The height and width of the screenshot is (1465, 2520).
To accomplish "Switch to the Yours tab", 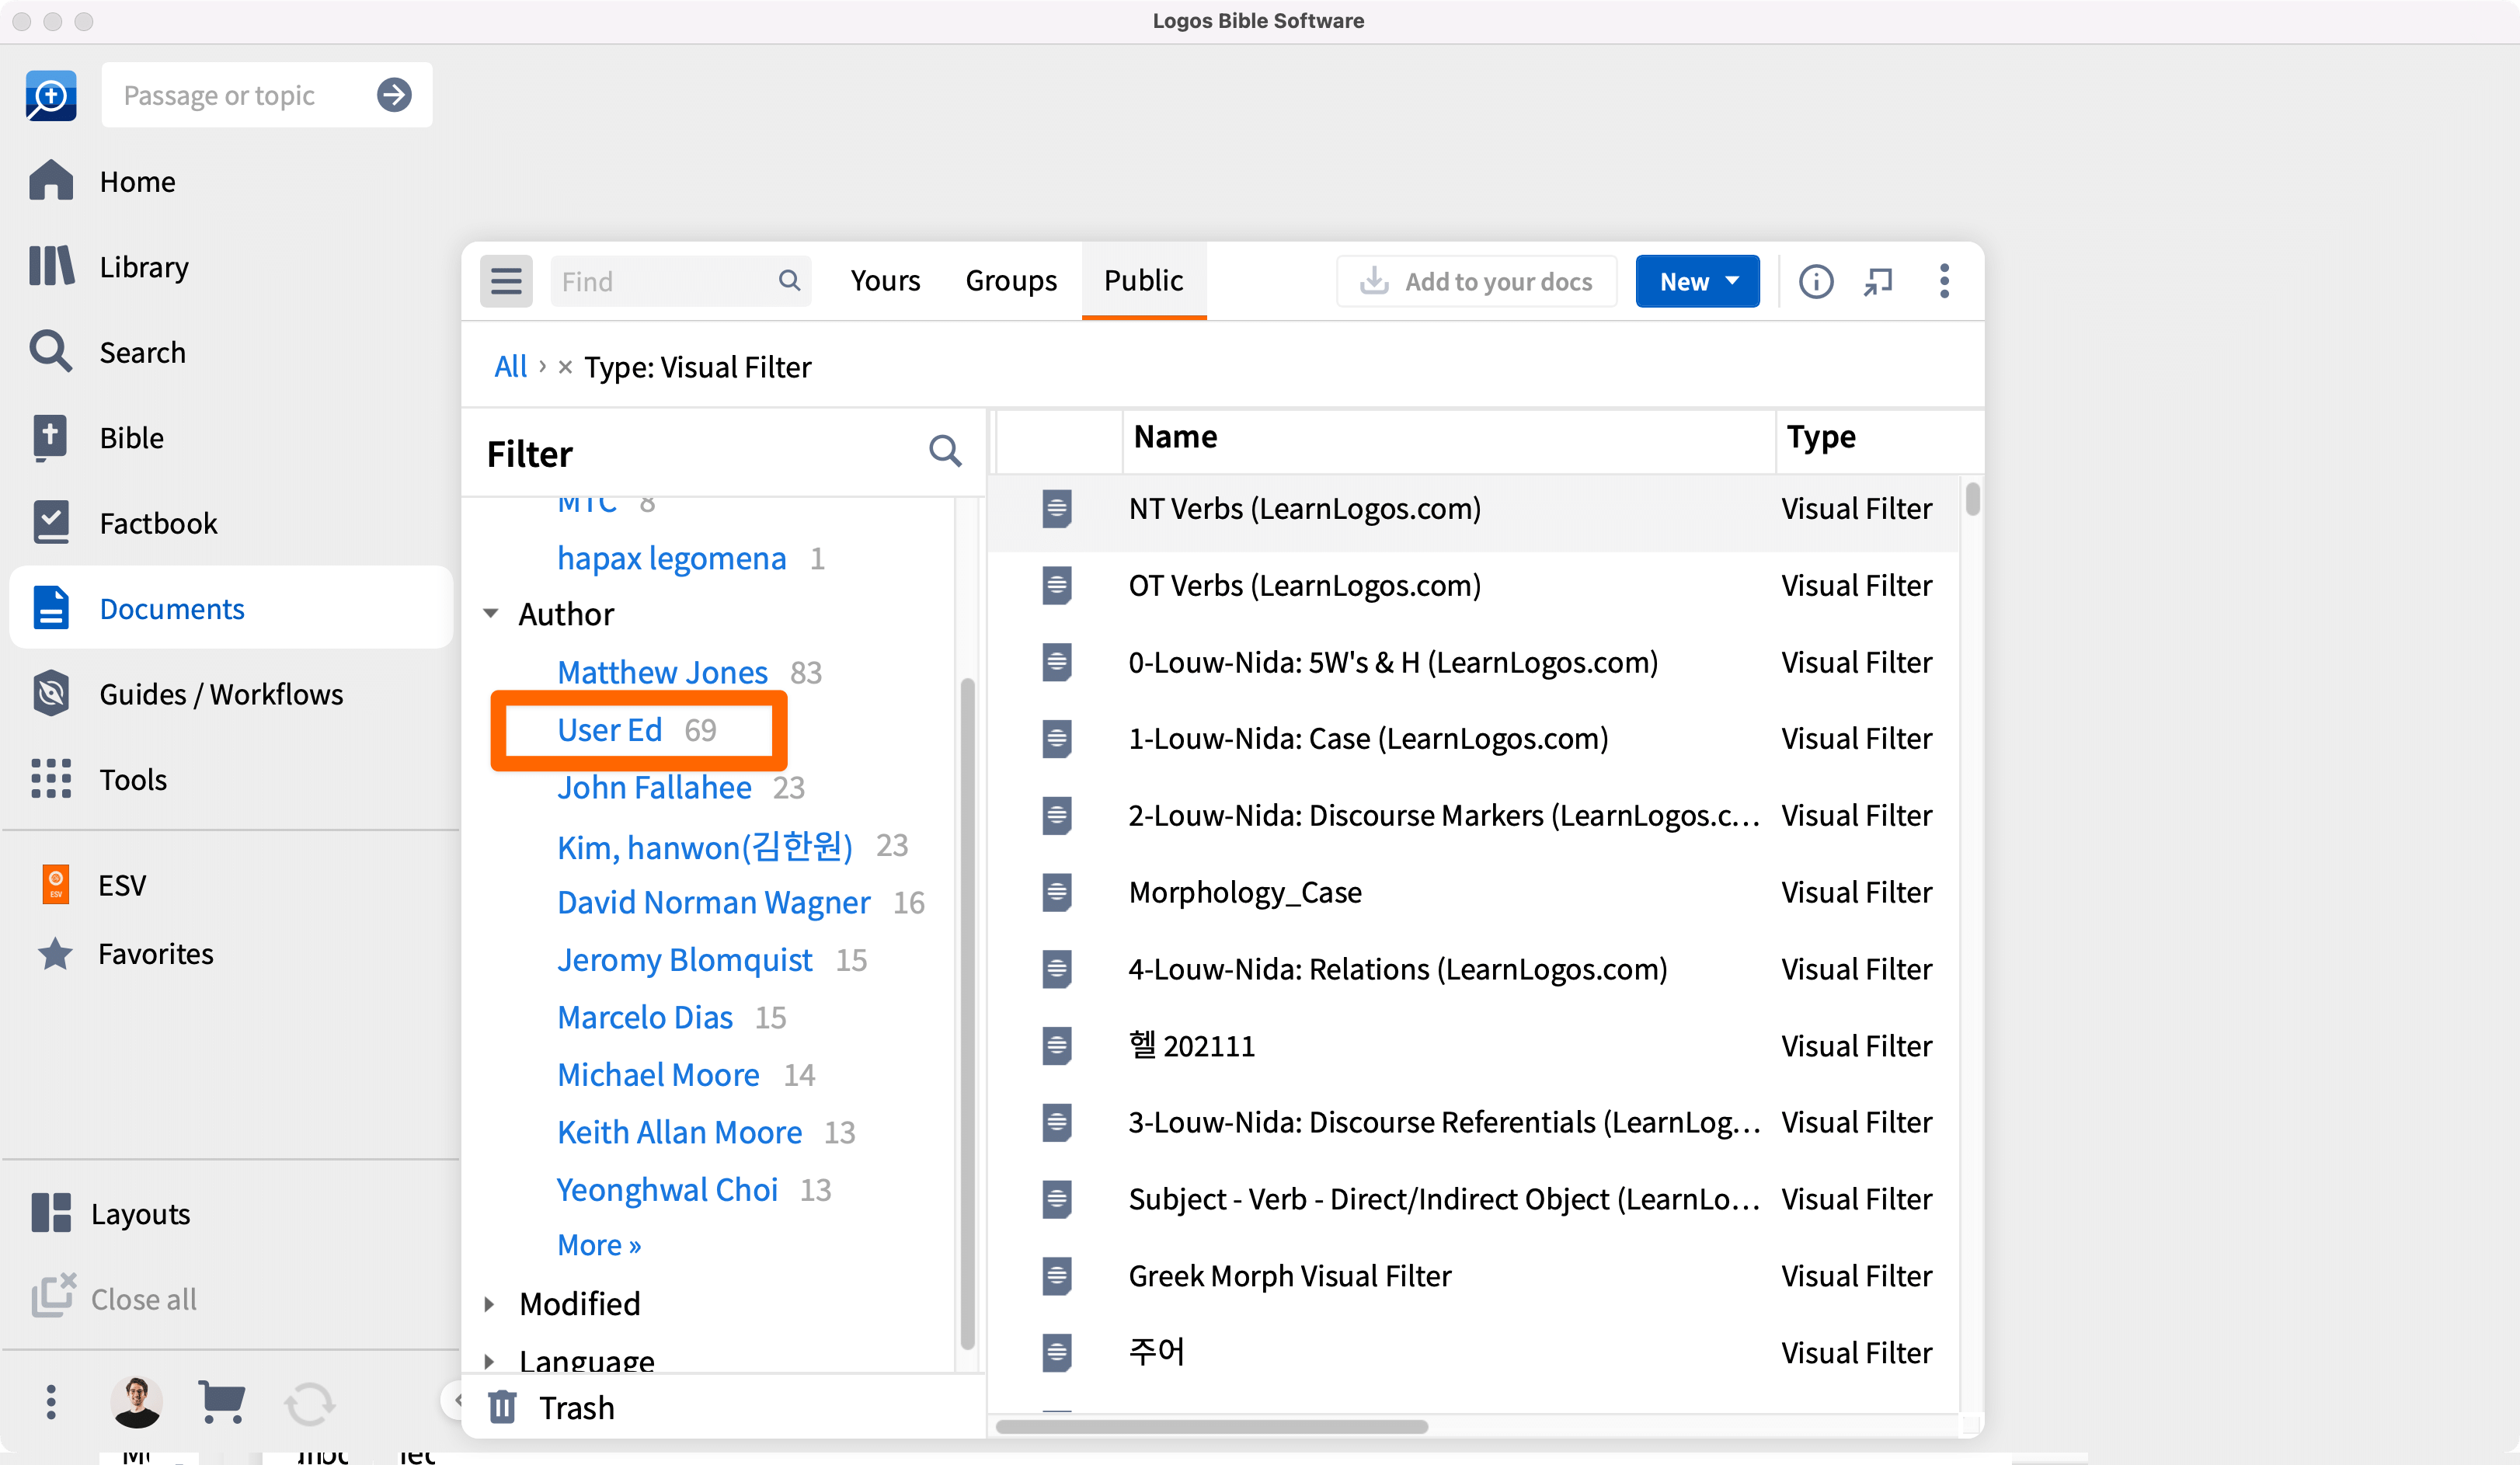I will pos(885,281).
